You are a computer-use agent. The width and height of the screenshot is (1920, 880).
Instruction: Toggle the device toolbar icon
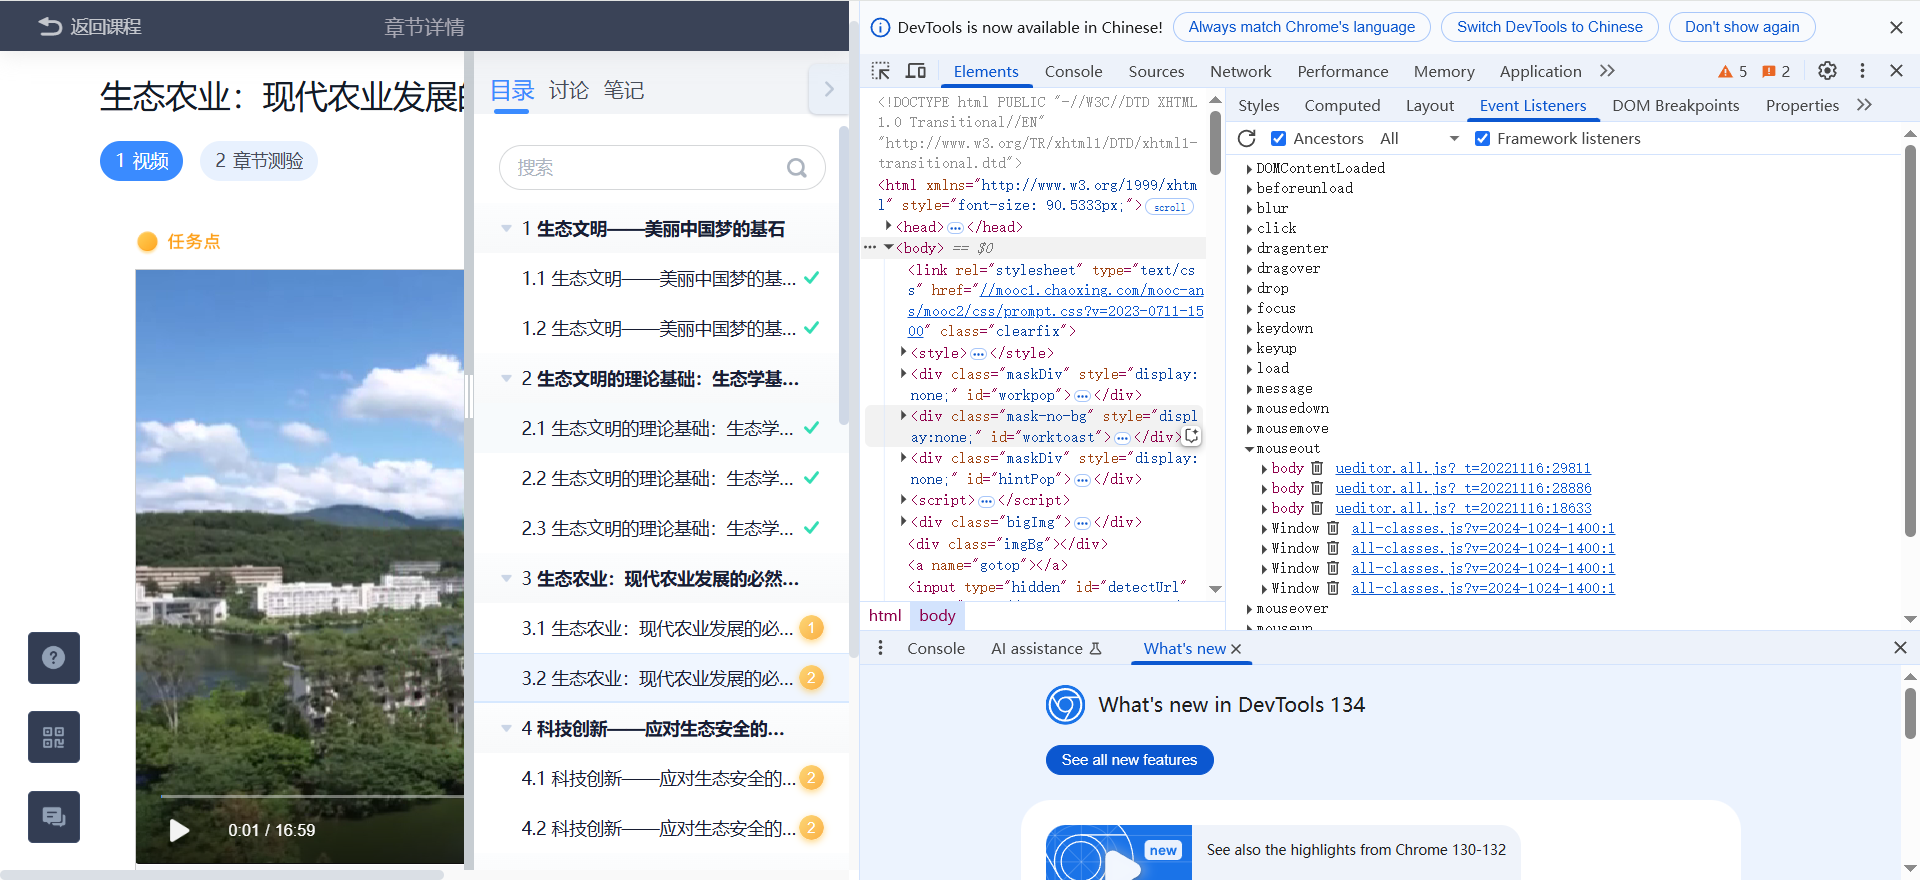tap(915, 71)
